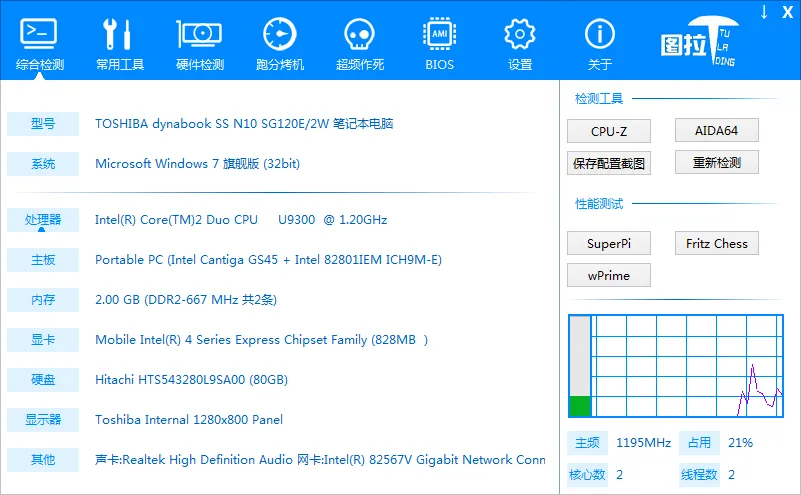Open the 关于 info icon

[x=599, y=35]
